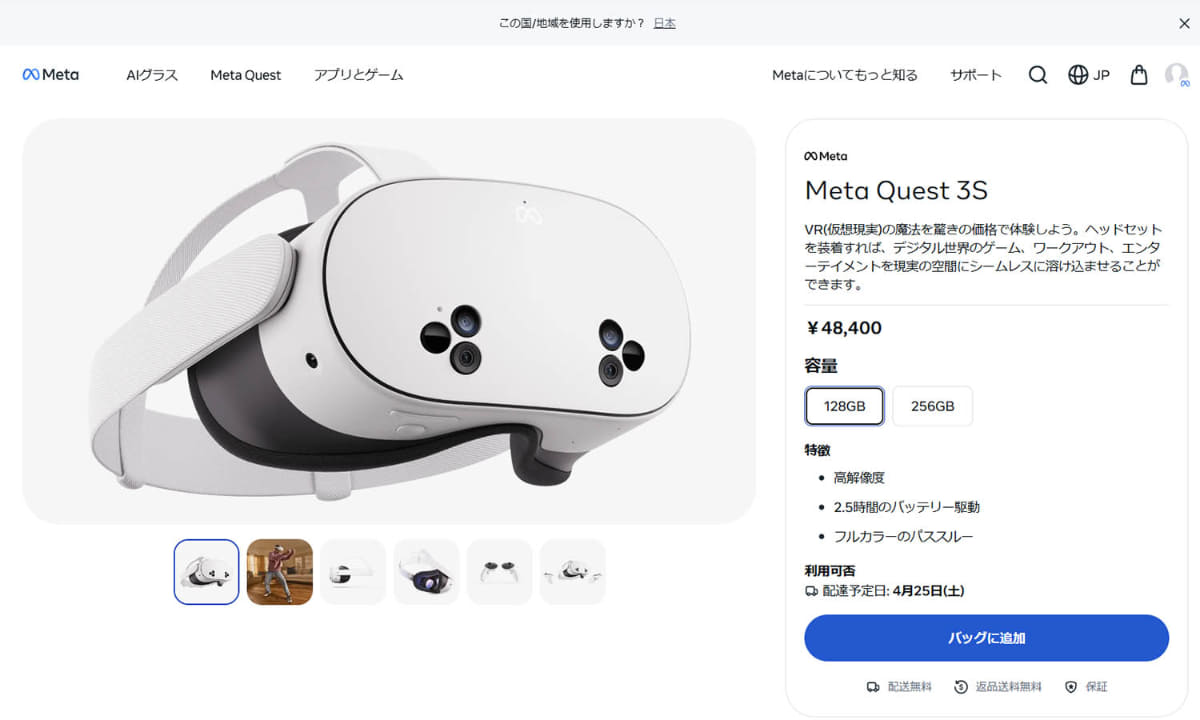Click the globe JP region icon

click(x=1078, y=75)
